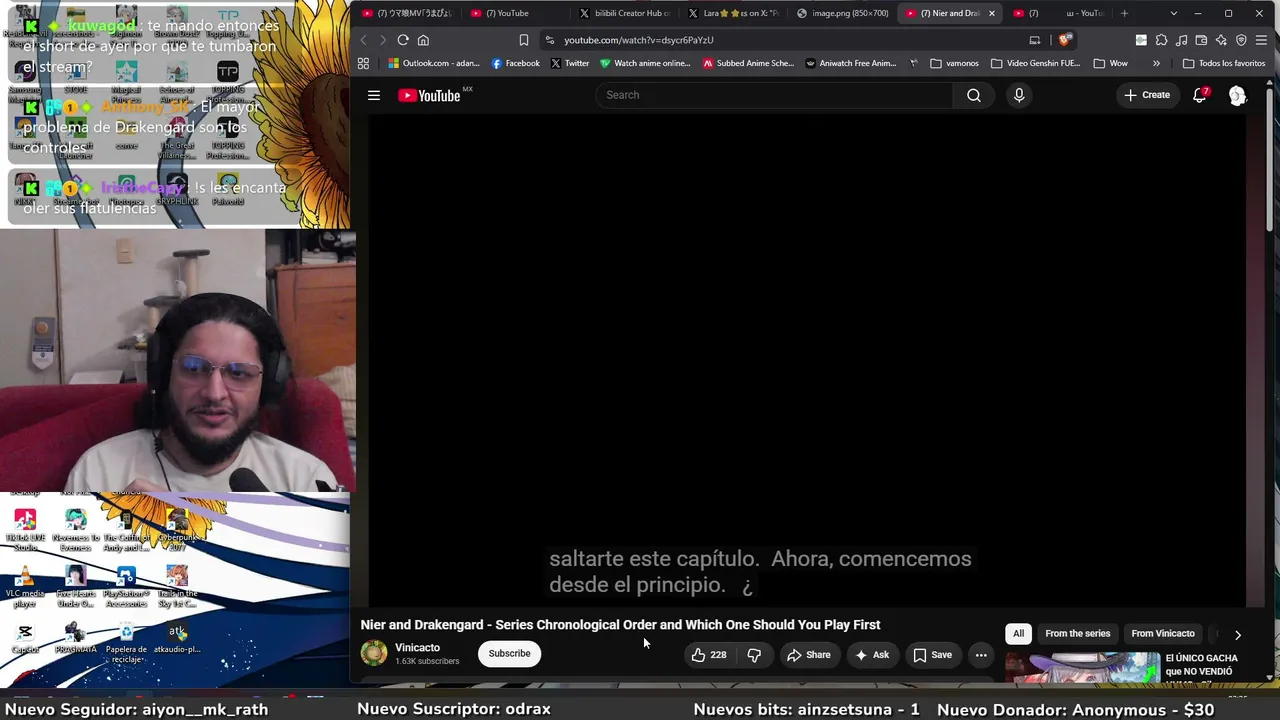
Task: Select the 'From Vinicacto' filter chip
Action: click(1162, 634)
